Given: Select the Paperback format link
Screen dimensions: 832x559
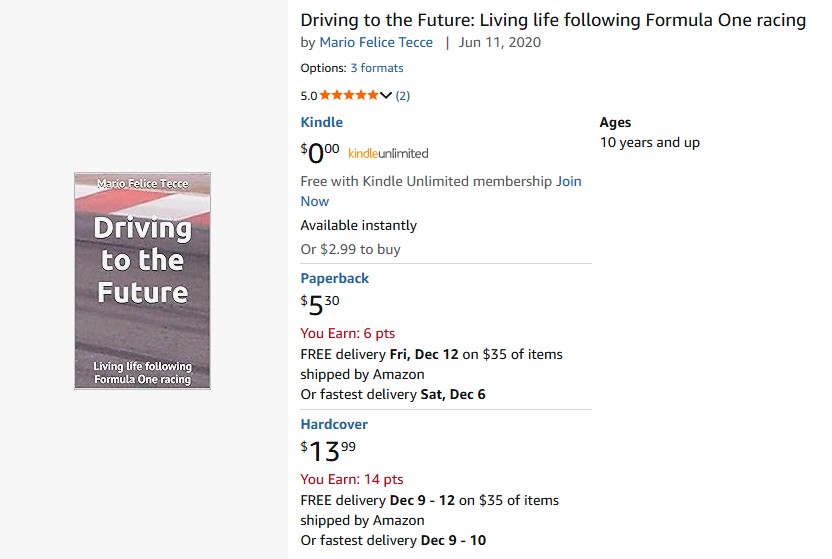Looking at the screenshot, I should tap(334, 278).
